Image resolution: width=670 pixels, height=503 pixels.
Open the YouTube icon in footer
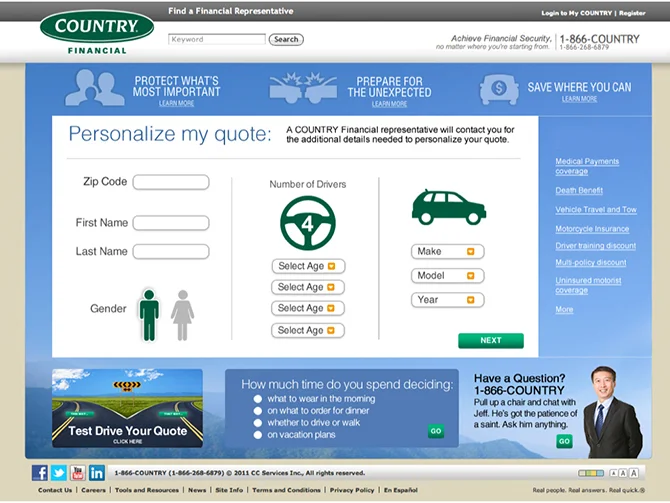77,473
